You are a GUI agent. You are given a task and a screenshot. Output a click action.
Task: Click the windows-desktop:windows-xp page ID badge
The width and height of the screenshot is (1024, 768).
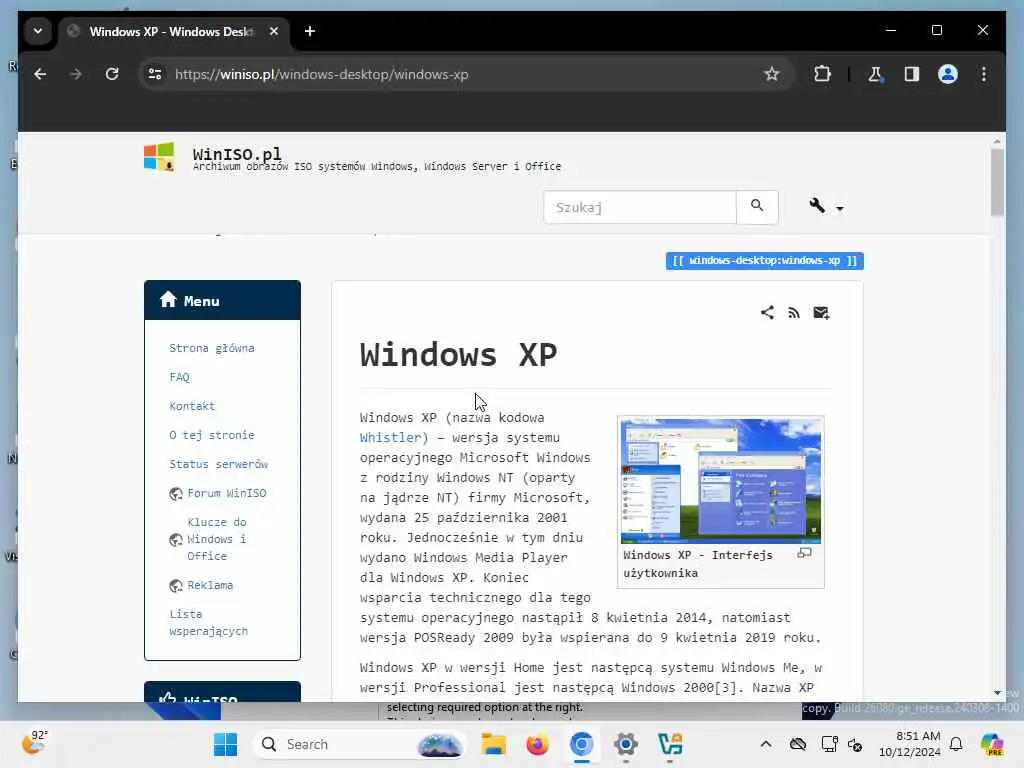pos(765,261)
